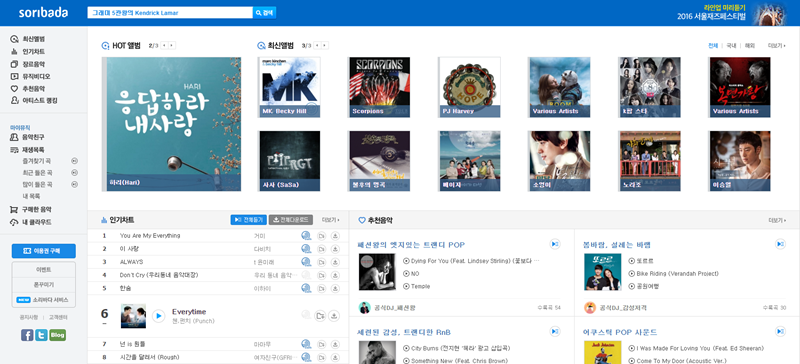Go to previous 최신앨범 page
The image size is (800, 364).
(x=317, y=45)
